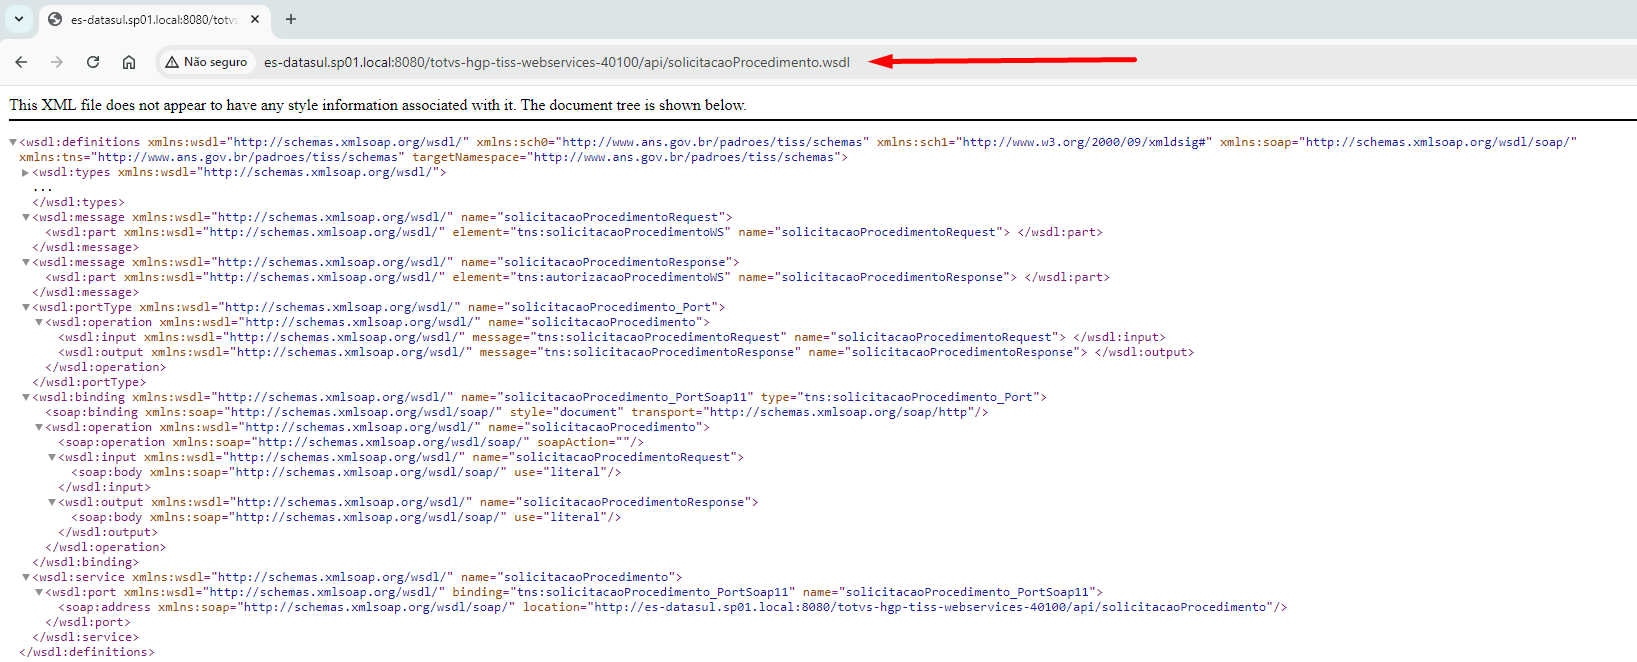
Task: Collapse the wsdl:binding solicitacaoProcedimento_PortSoap11 node
Action: coord(26,397)
